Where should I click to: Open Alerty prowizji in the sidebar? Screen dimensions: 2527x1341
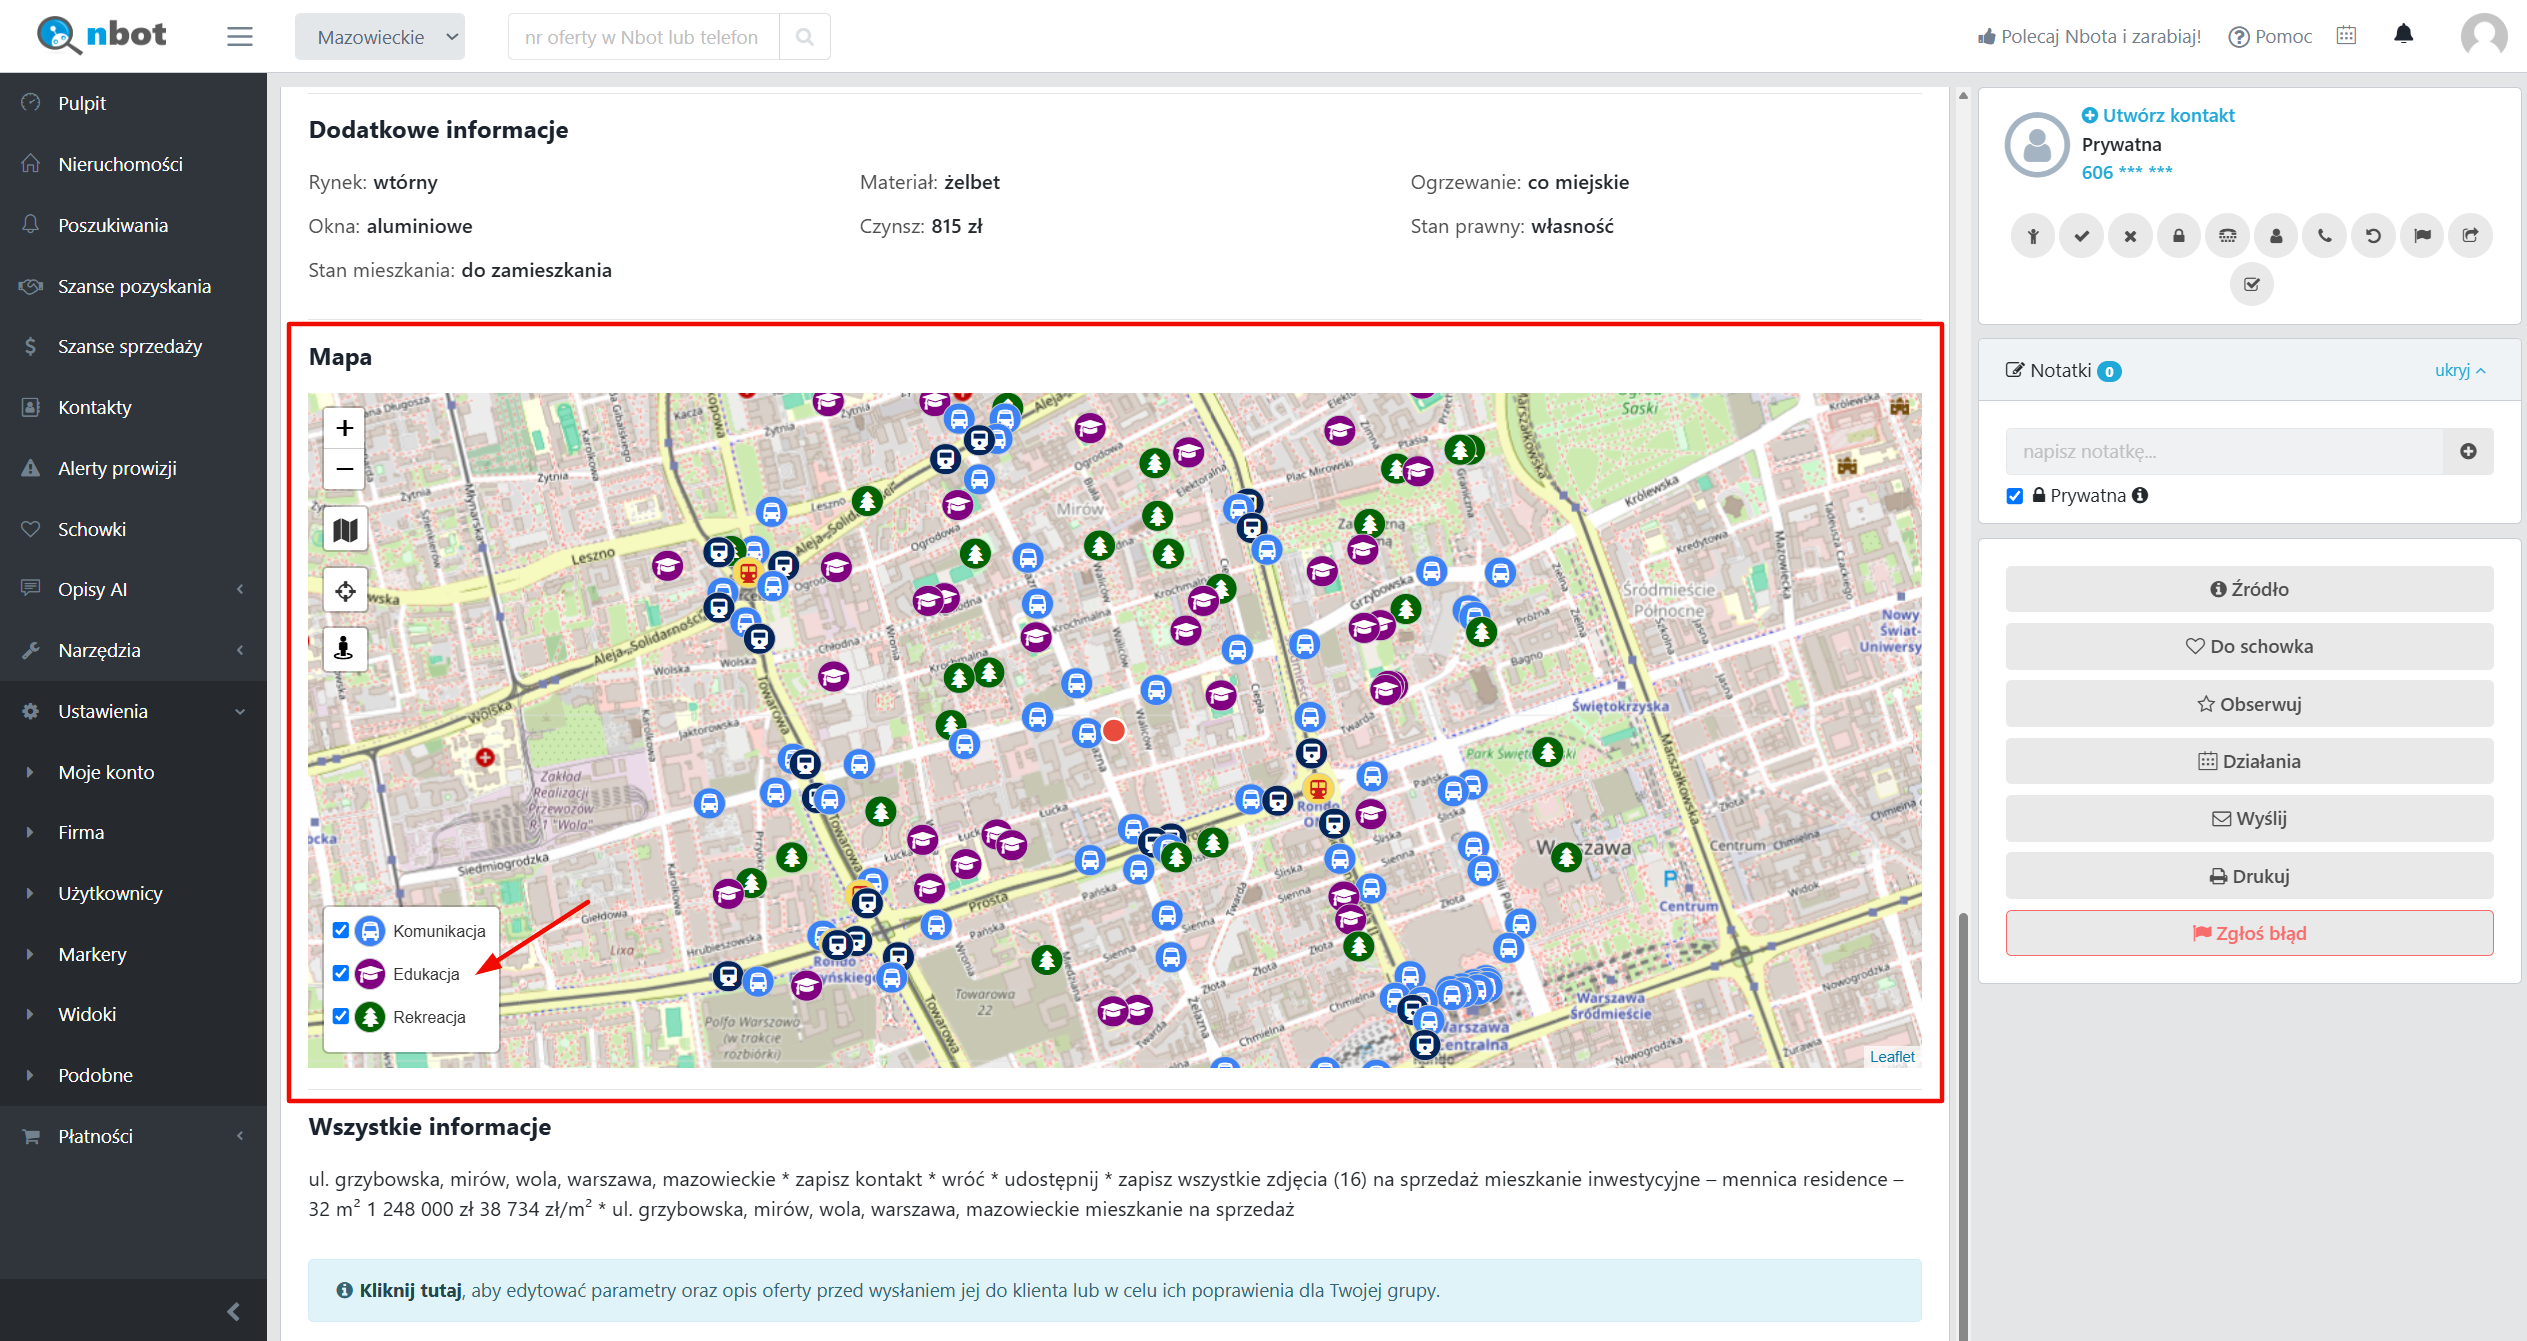[x=134, y=468]
